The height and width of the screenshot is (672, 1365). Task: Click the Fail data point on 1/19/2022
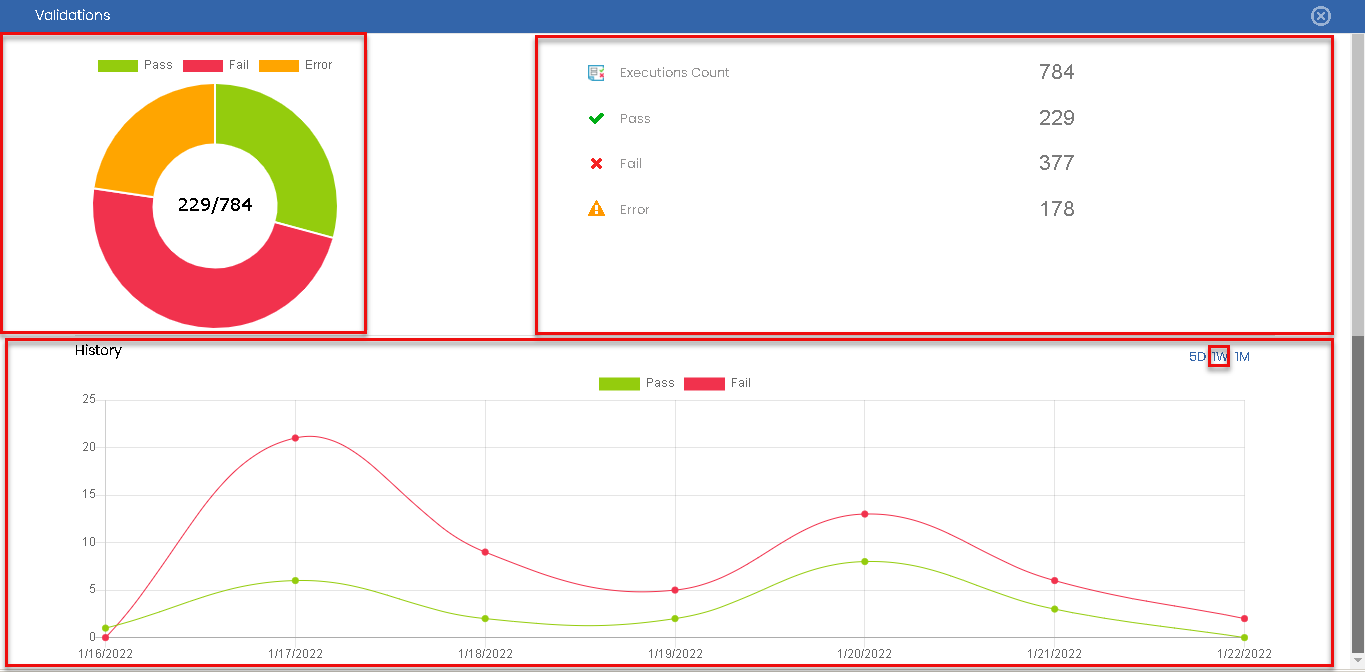tap(675, 590)
